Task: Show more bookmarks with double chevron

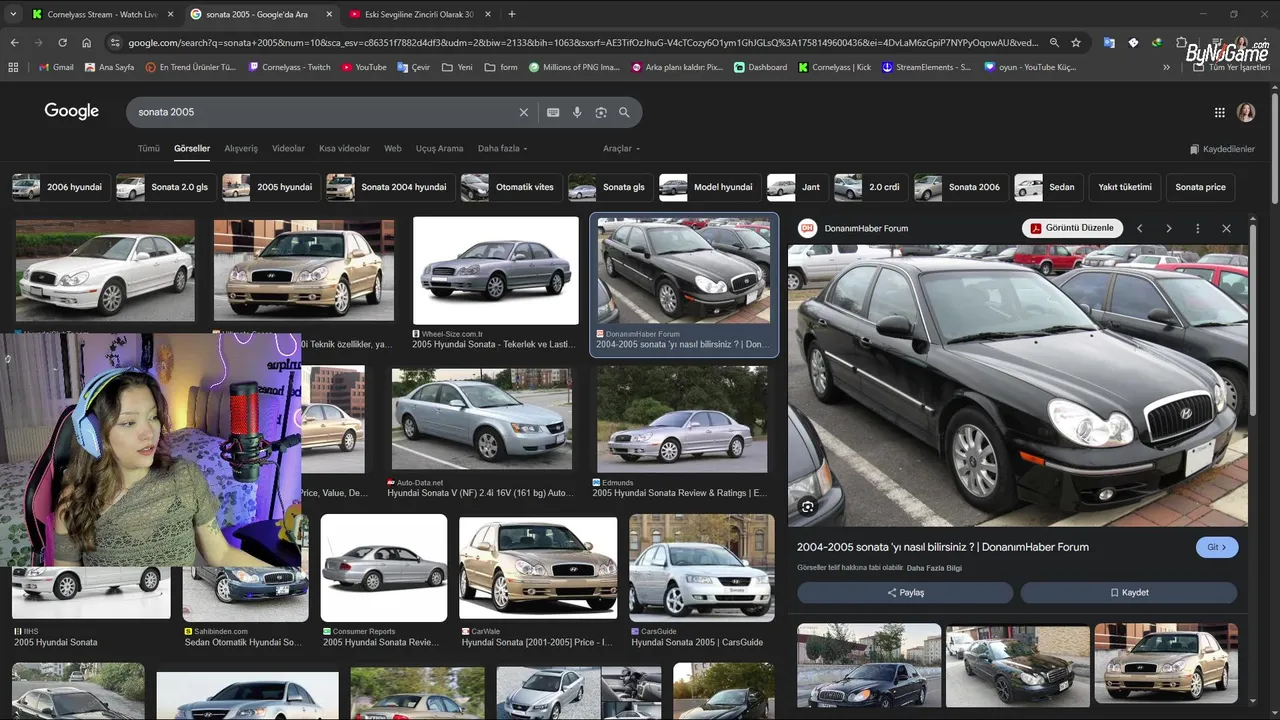Action: point(1166,67)
